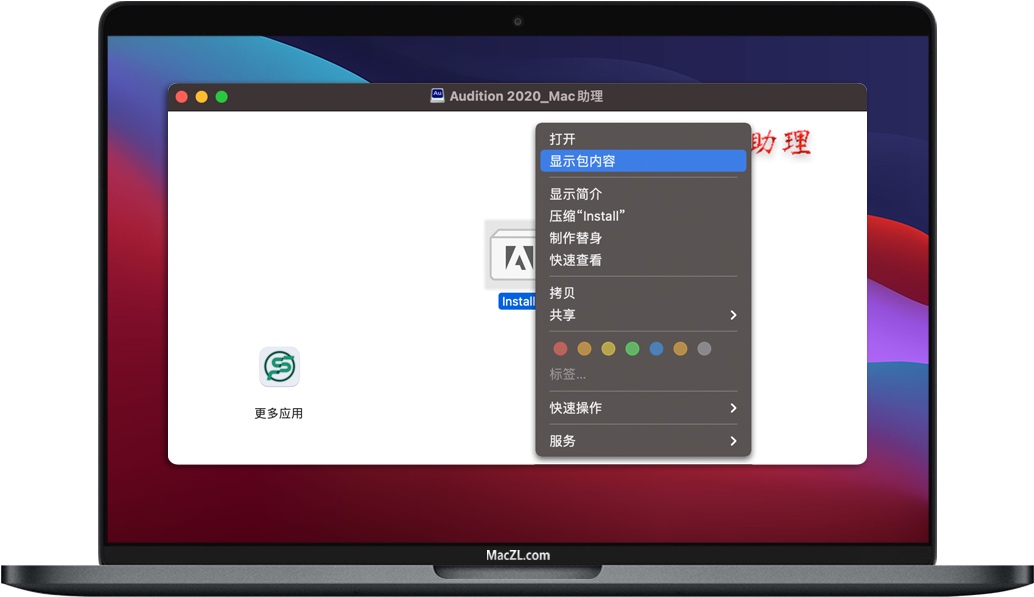Screen dimensions: 1034x597
Task: Click the Install filename label
Action: 518,301
